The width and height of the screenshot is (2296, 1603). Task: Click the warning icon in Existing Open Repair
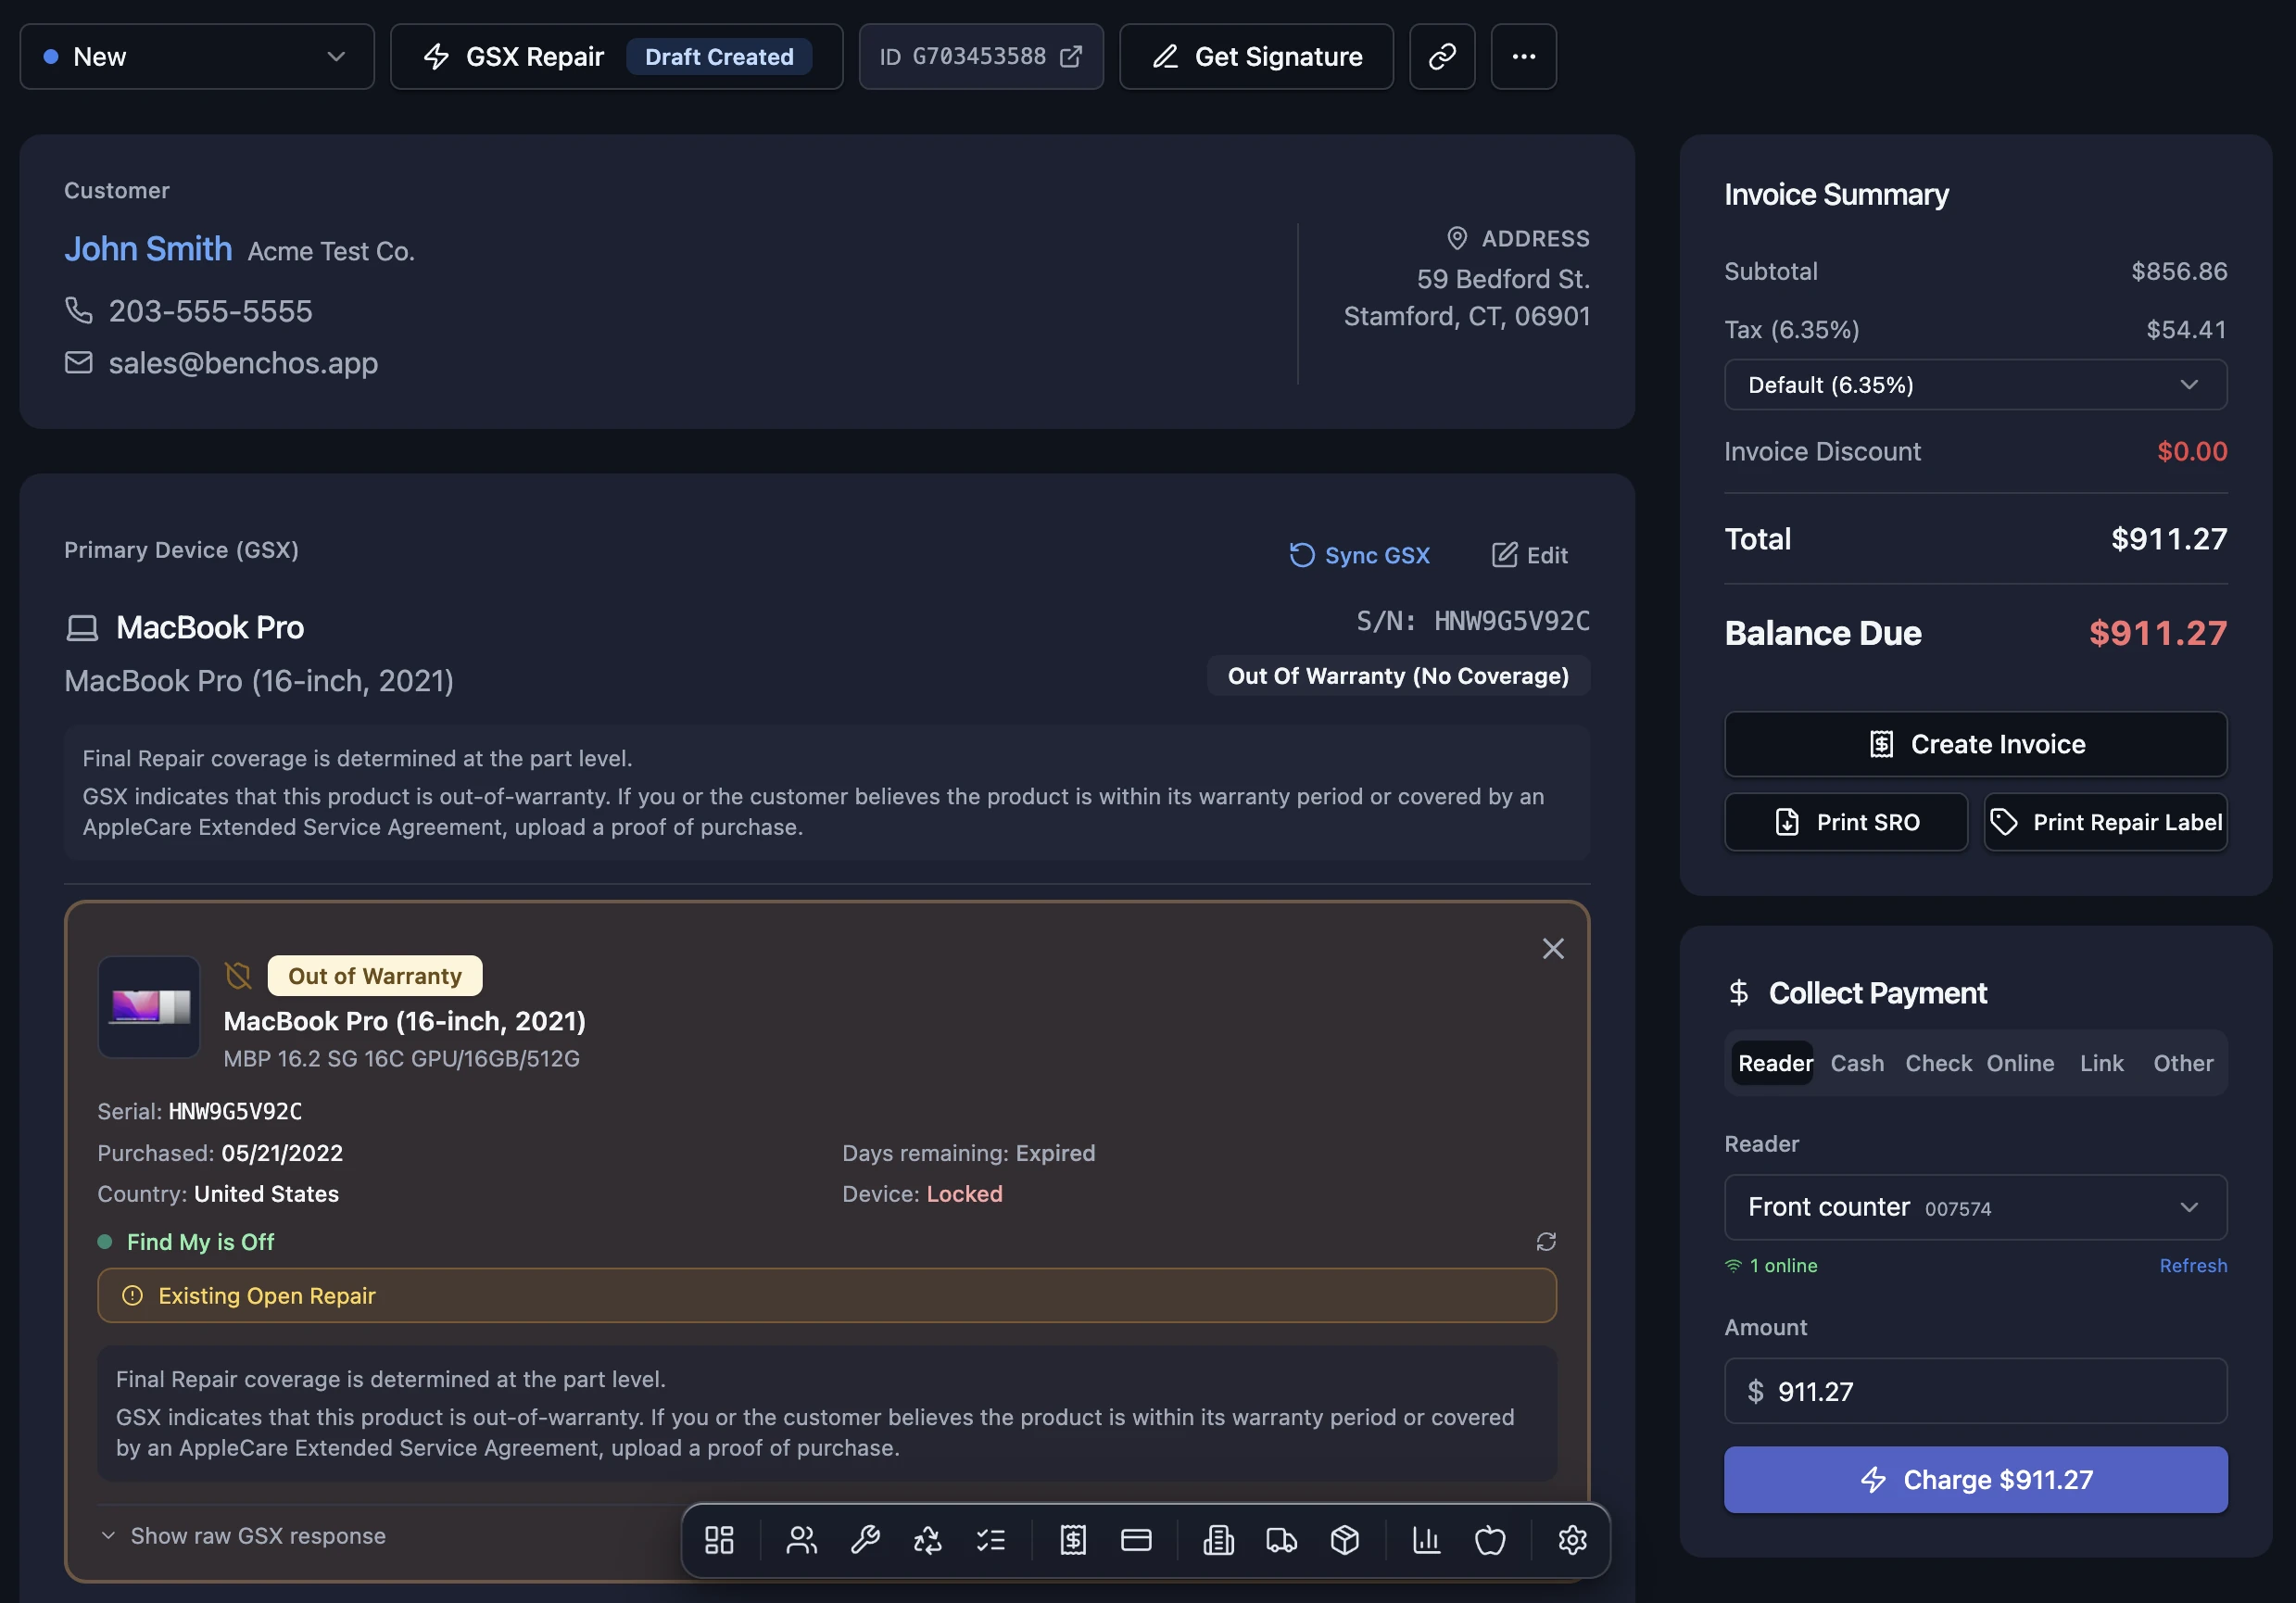[132, 1296]
